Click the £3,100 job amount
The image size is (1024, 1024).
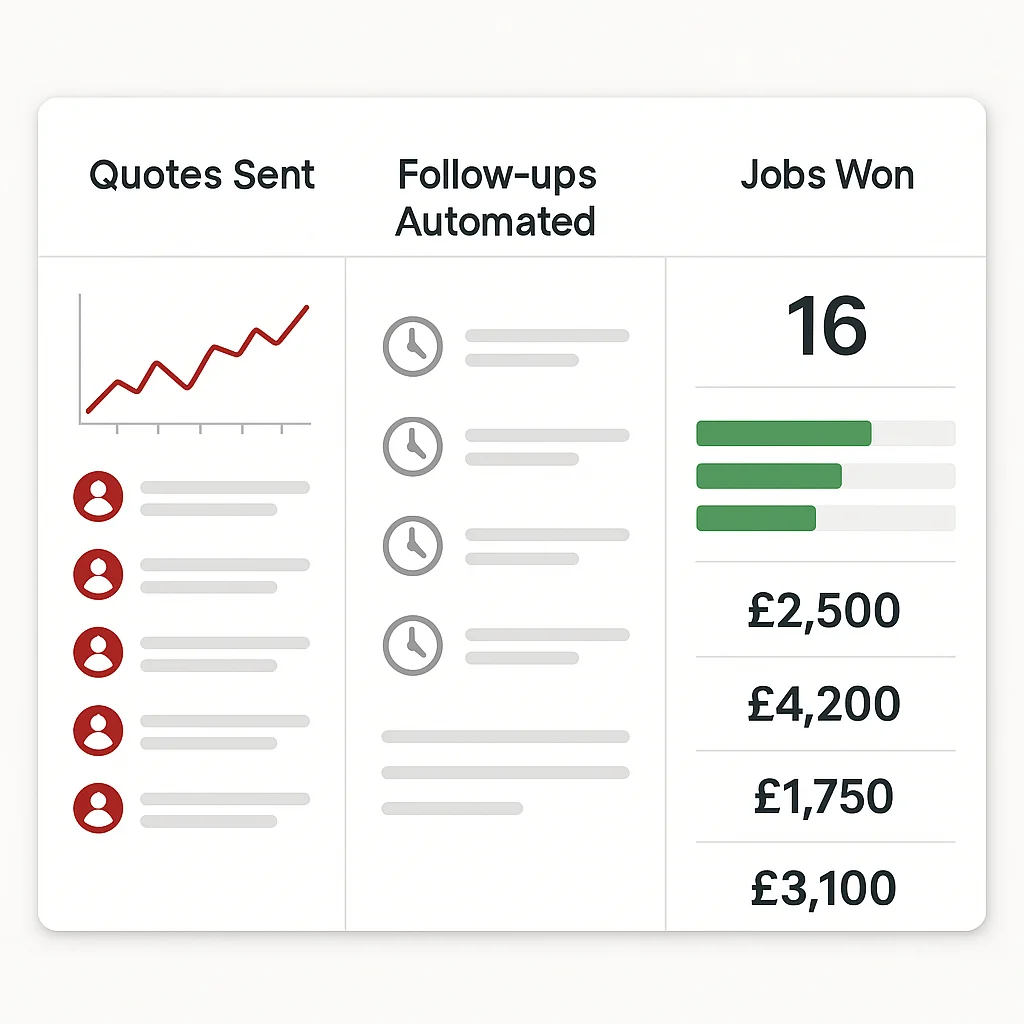coord(824,888)
